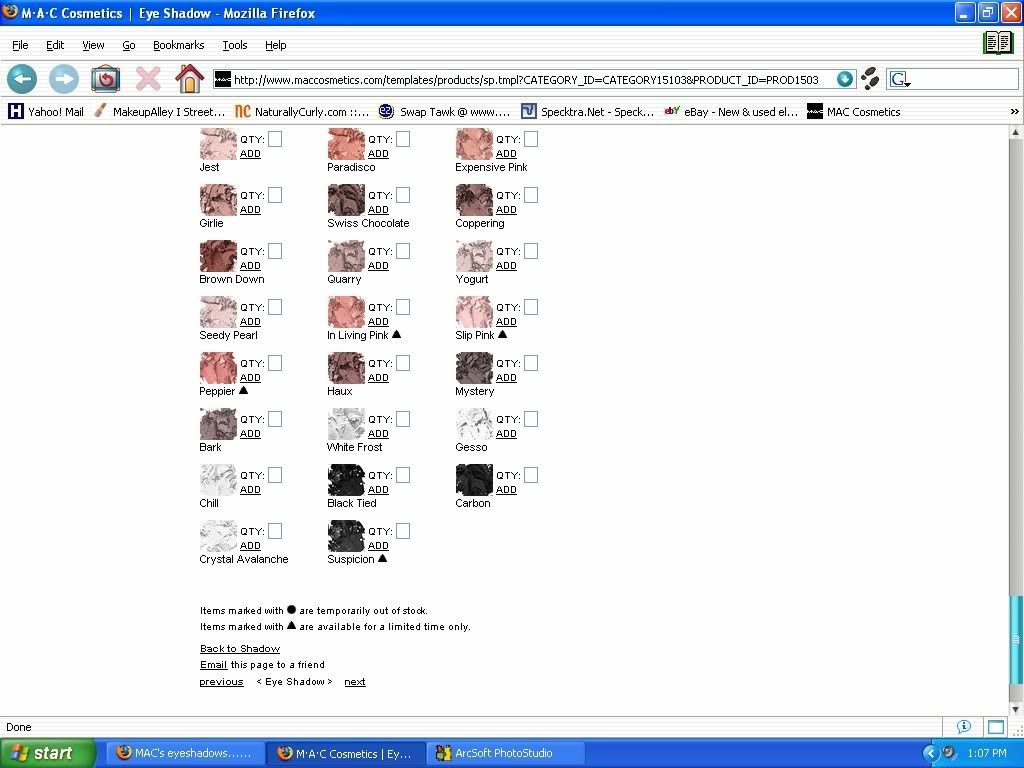Check the QTY box for Paradisco
The image size is (1024, 768).
coord(403,138)
